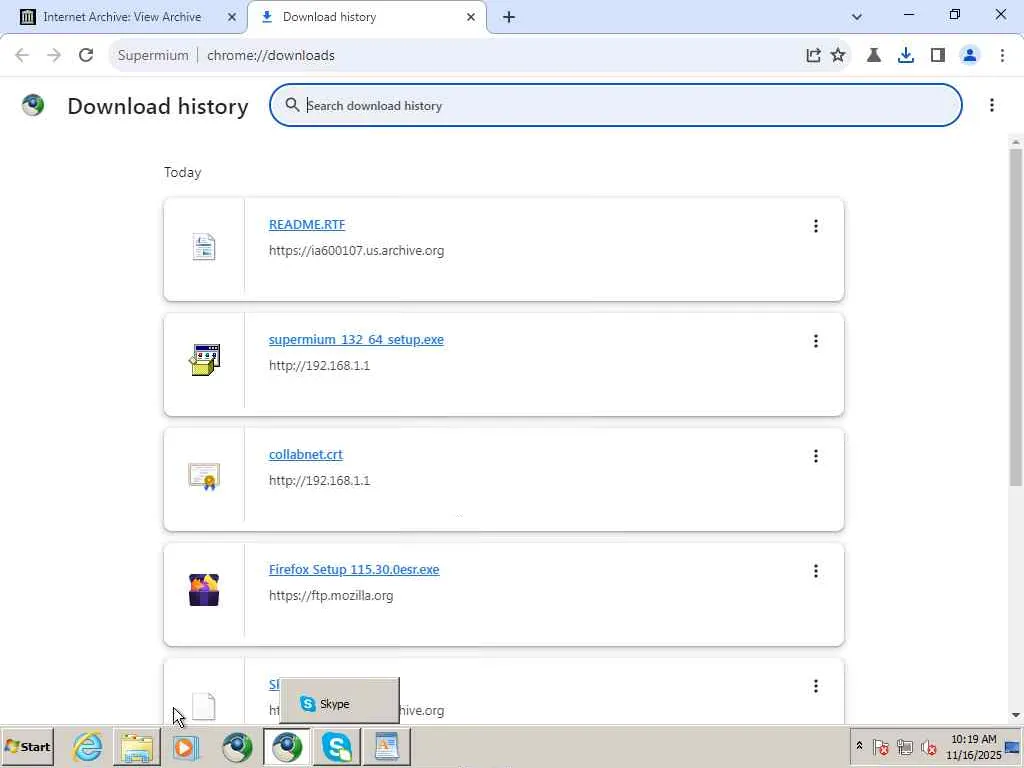This screenshot has height=768, width=1024.
Task: Open the Download history page options menu
Action: click(x=991, y=105)
